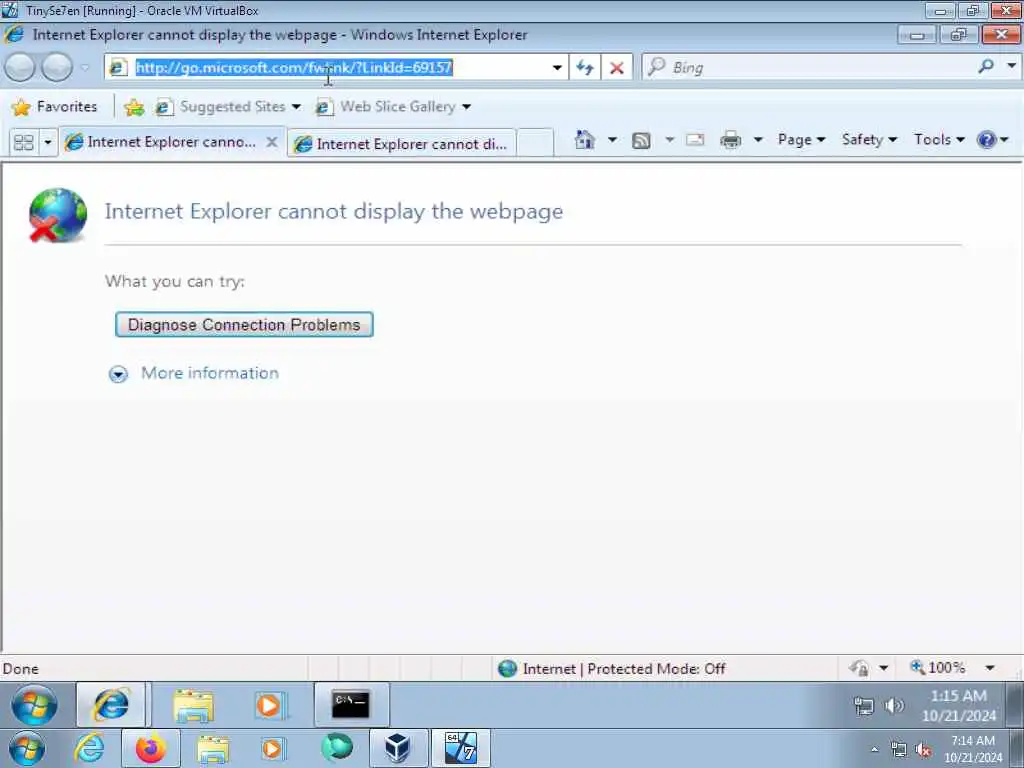Click the IE Forward navigation button
This screenshot has width=1024, height=768.
pos(57,67)
